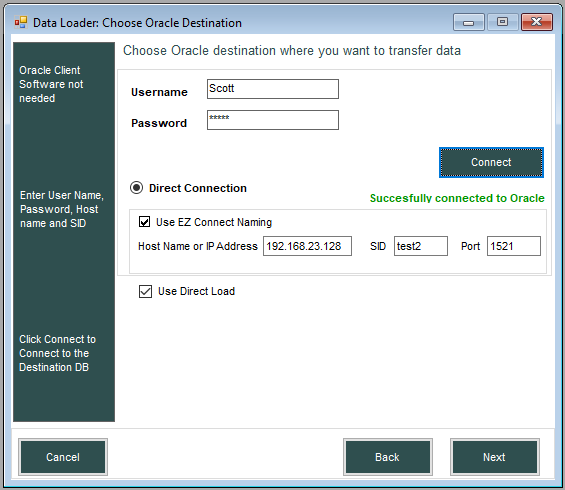Image resolution: width=565 pixels, height=490 pixels.
Task: Minimize the Data Loader window
Action: (x=468, y=22)
